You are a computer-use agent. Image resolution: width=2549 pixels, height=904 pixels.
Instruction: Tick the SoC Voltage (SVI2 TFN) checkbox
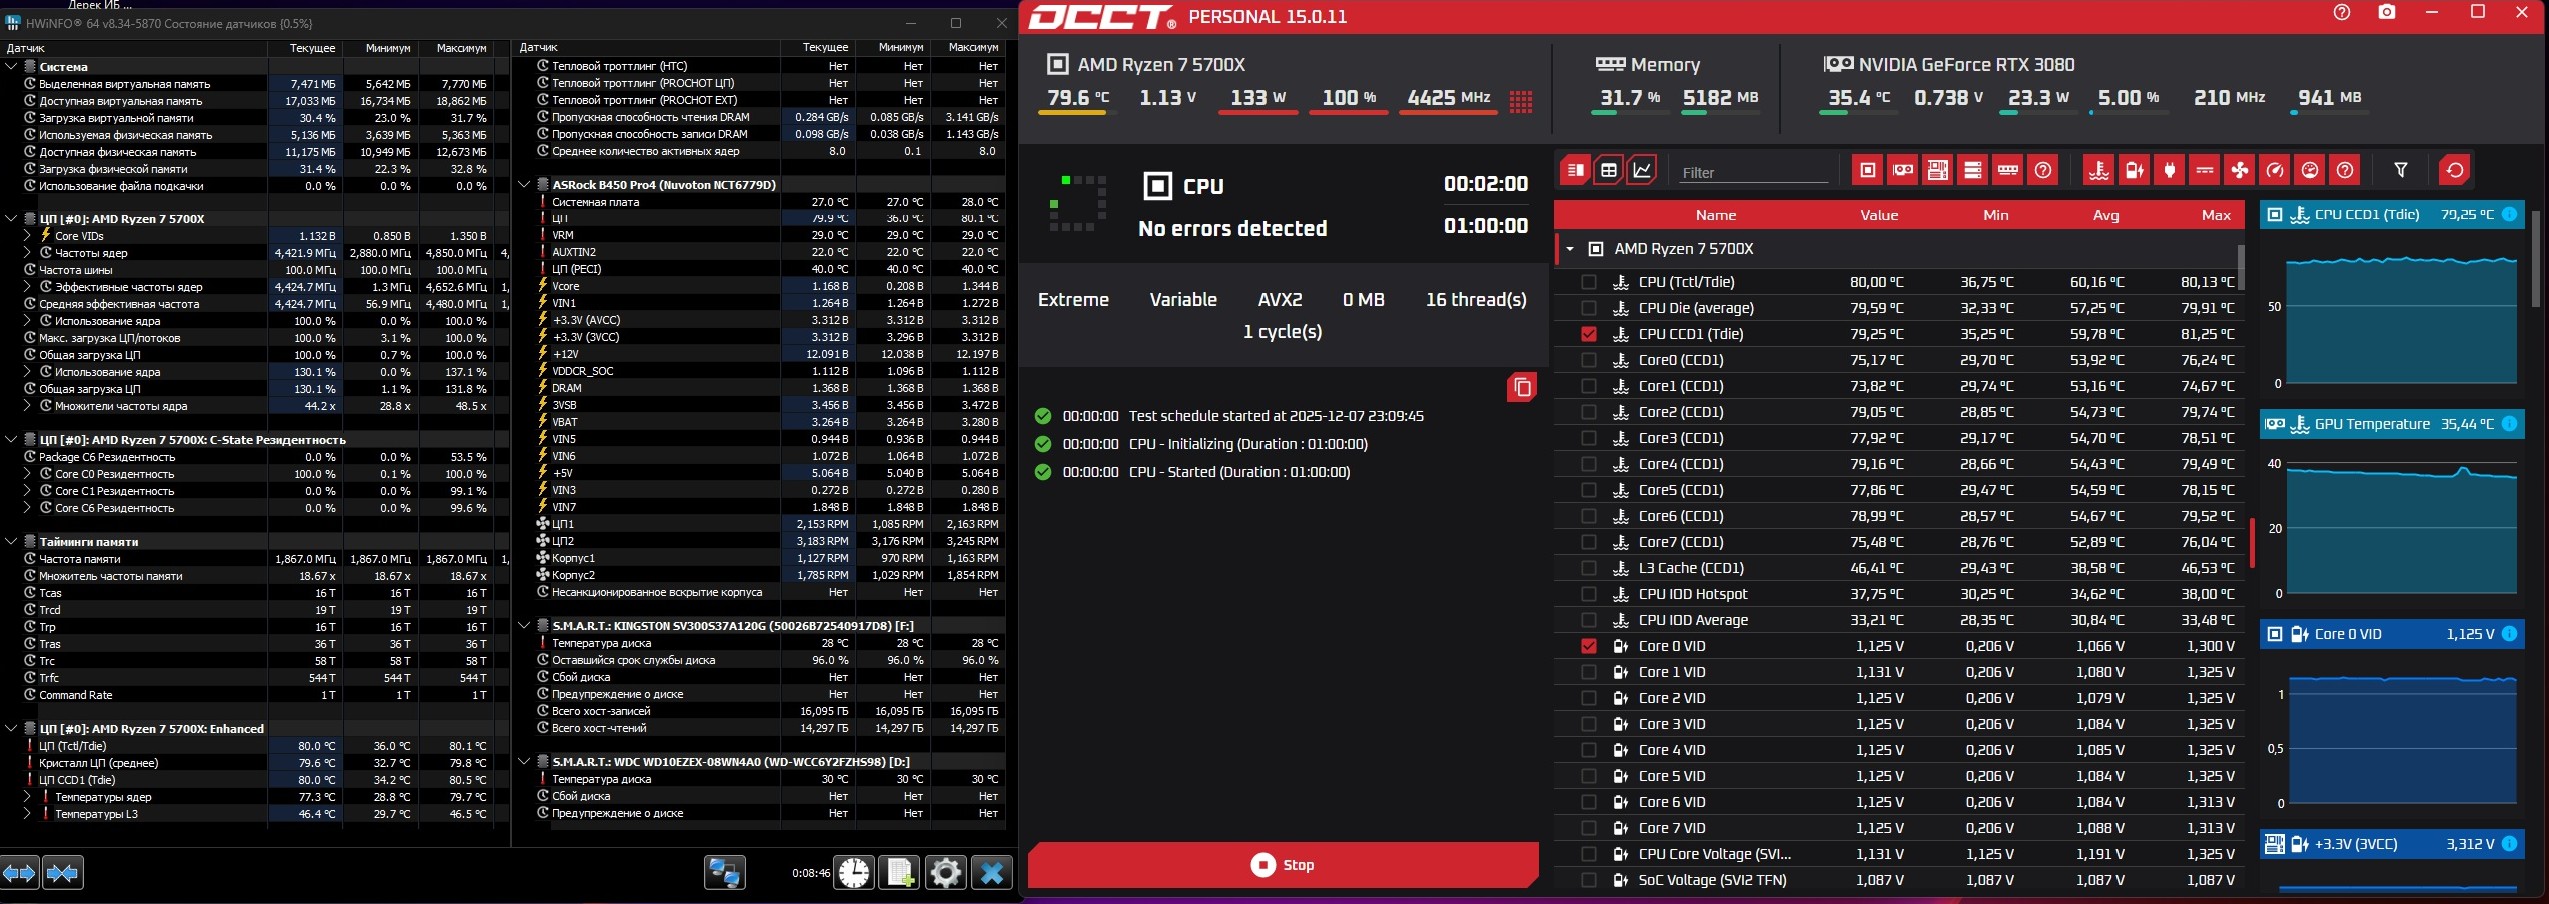(x=1588, y=880)
